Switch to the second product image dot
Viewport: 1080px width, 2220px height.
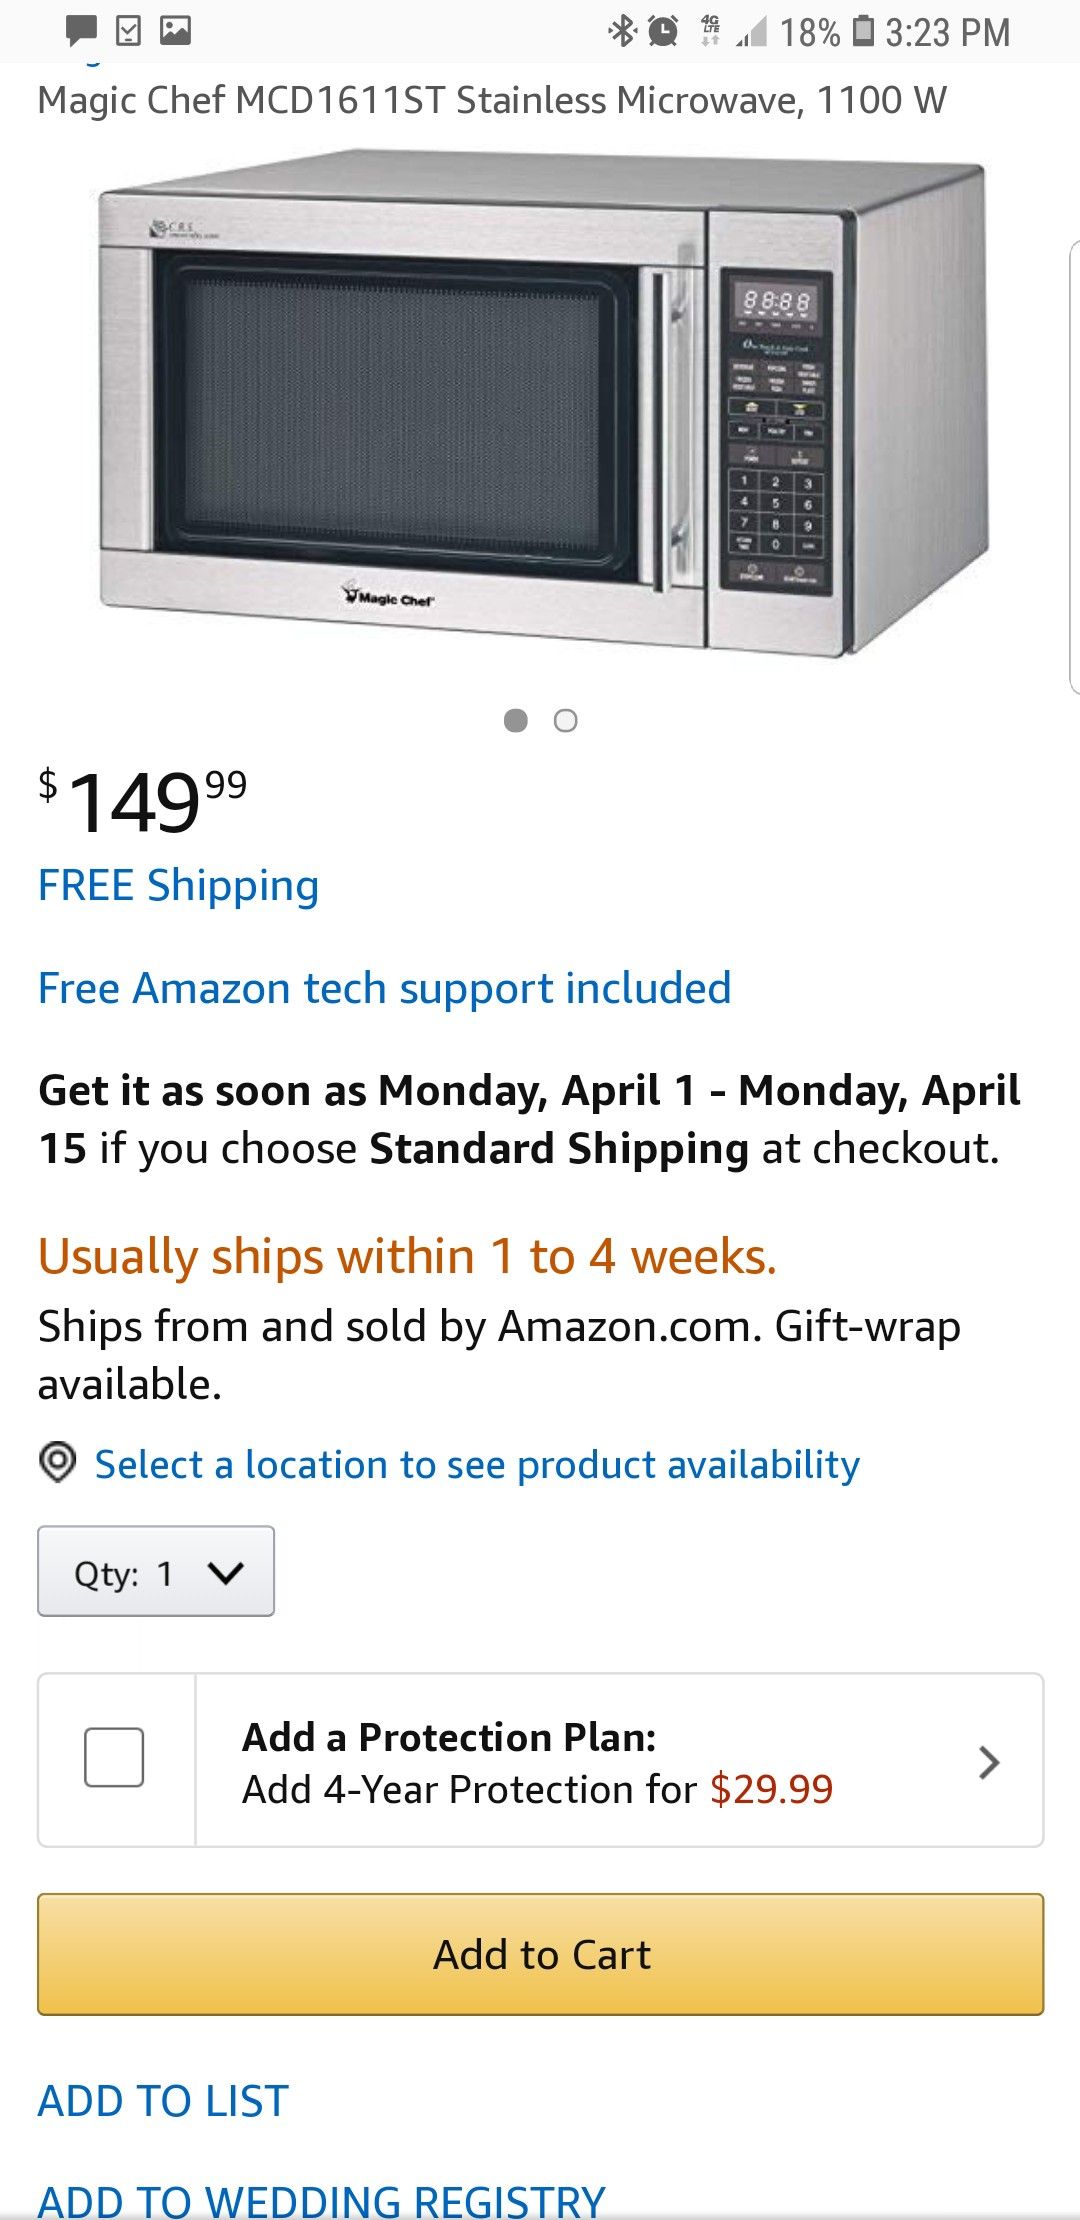(x=566, y=720)
